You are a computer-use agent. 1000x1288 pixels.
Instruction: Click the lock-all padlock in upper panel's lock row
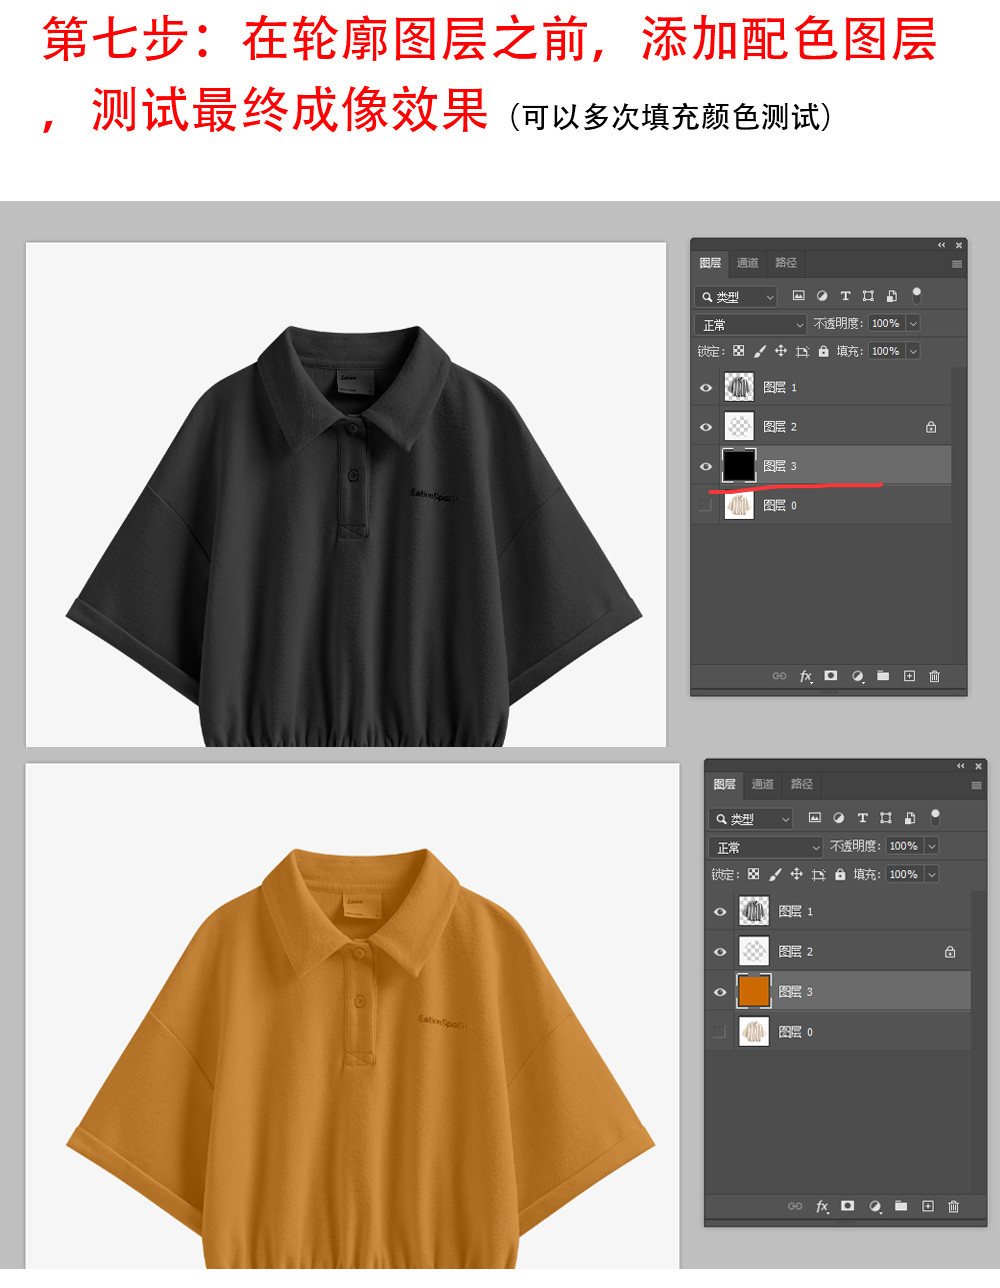(x=823, y=351)
